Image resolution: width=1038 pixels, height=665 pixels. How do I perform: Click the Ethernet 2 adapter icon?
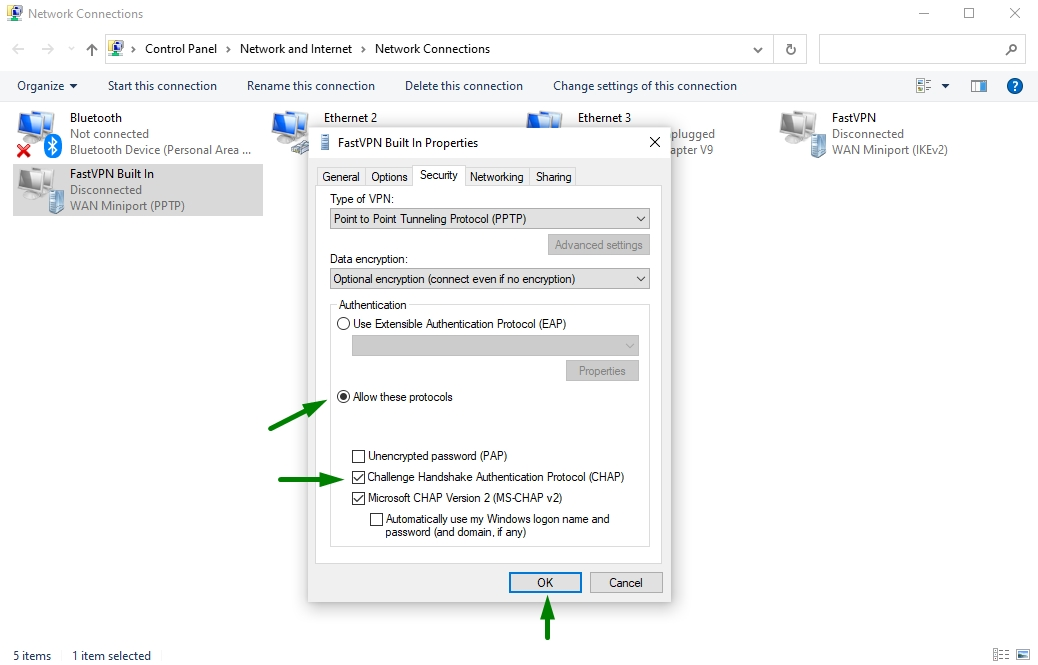[291, 132]
